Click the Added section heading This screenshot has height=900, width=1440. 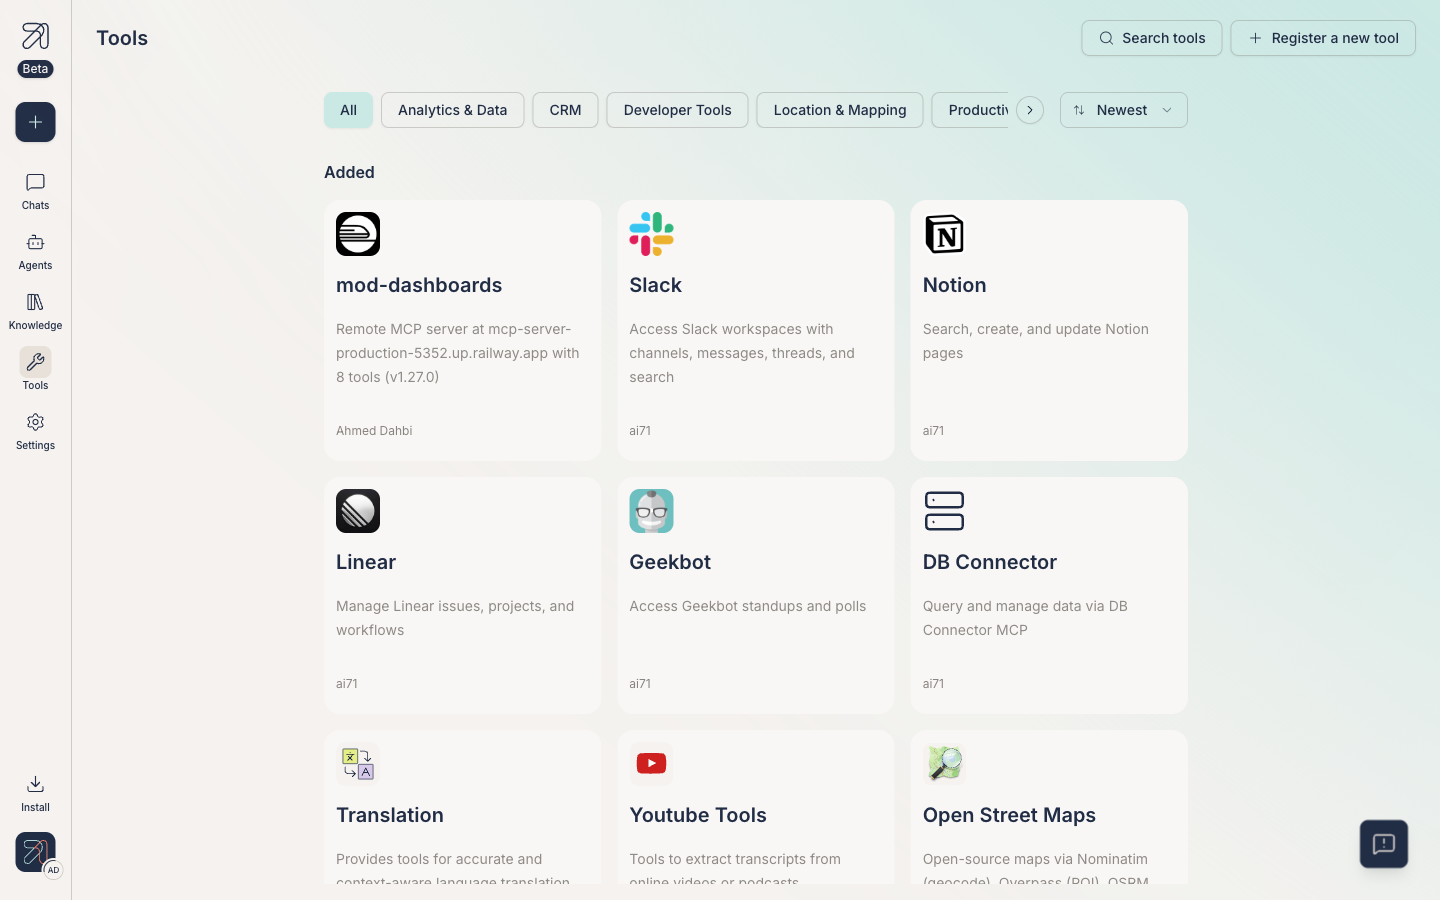(x=349, y=172)
